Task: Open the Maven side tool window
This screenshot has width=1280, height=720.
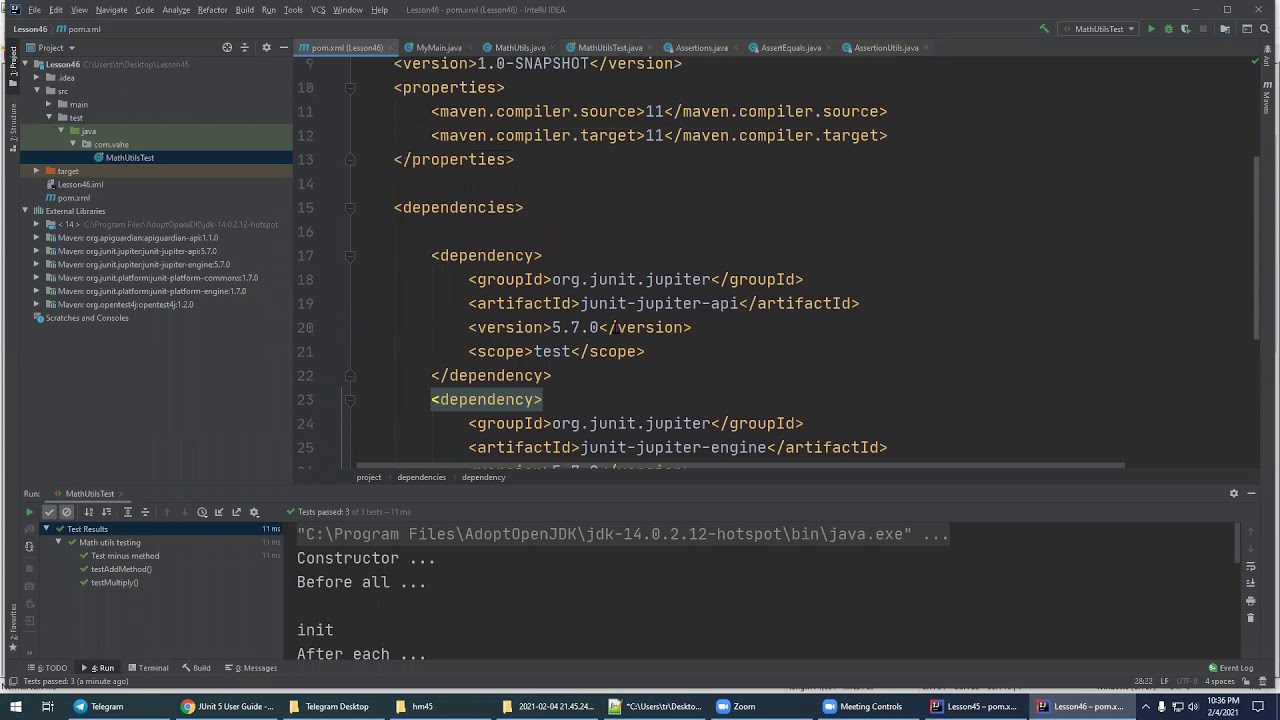Action: click(1267, 100)
